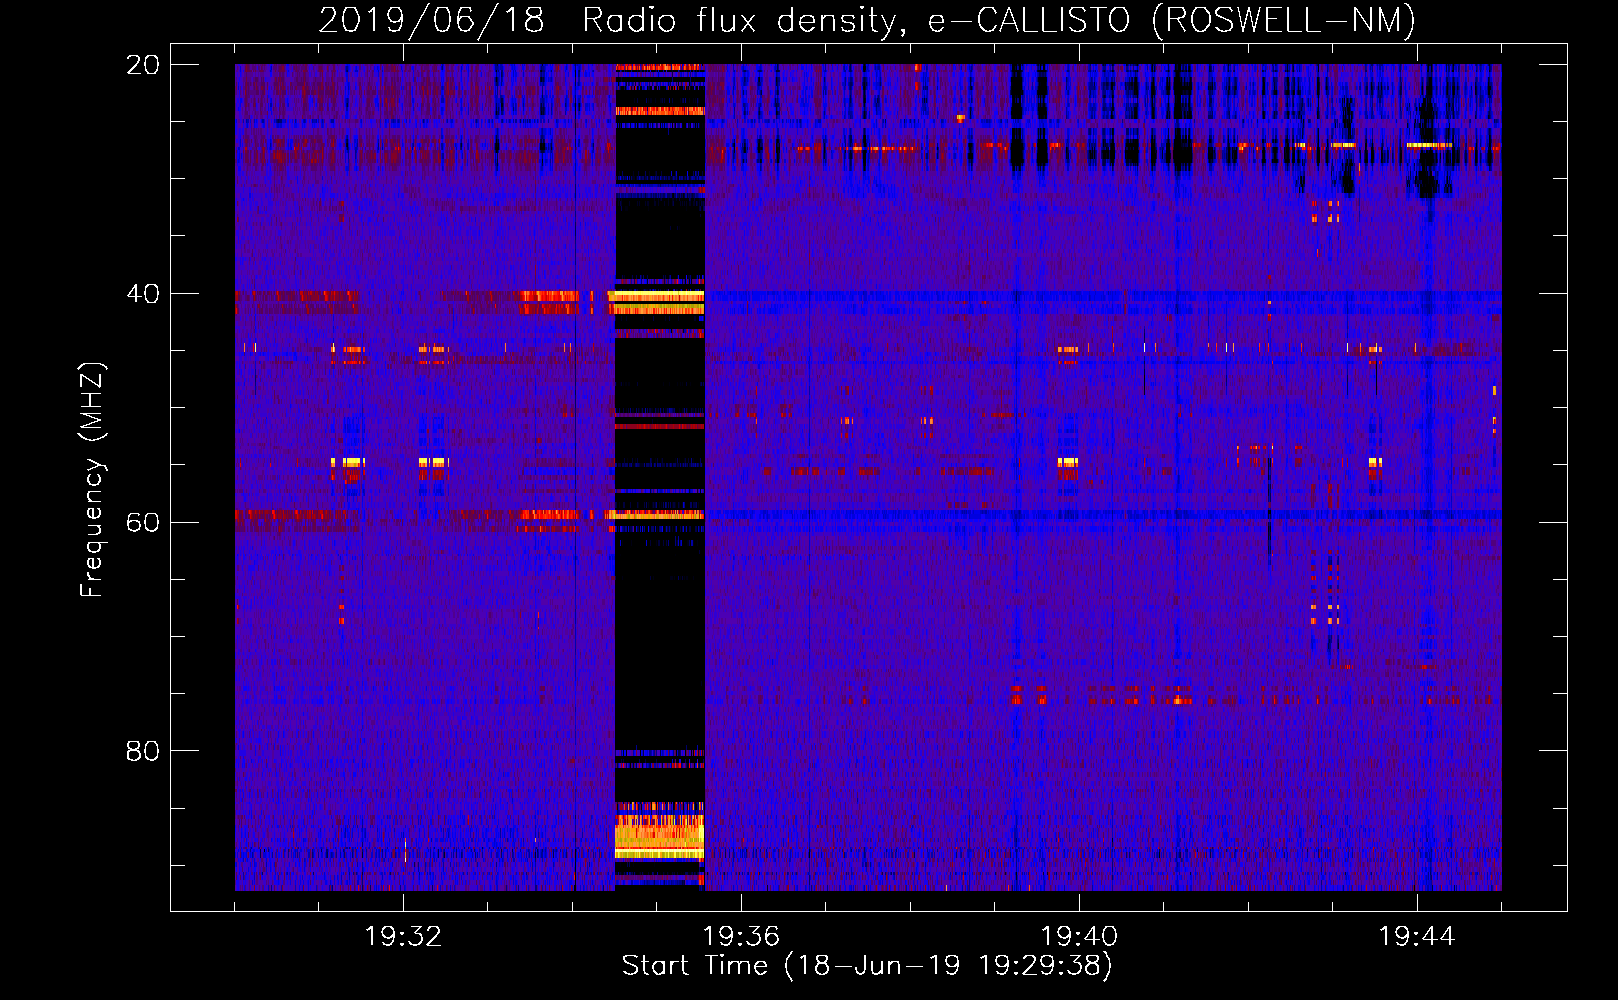Click the 19:36 time tick label
Image resolution: width=1618 pixels, height=1000 pixels.
click(741, 937)
